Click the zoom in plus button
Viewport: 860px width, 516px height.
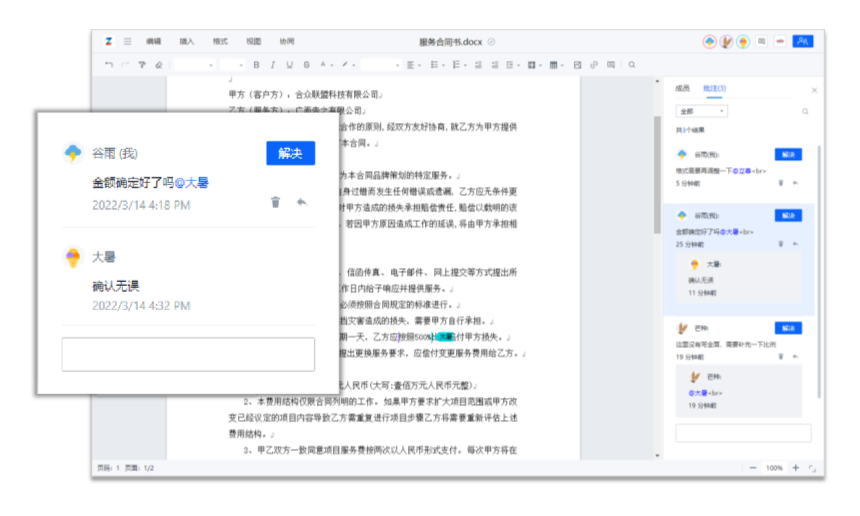796,468
